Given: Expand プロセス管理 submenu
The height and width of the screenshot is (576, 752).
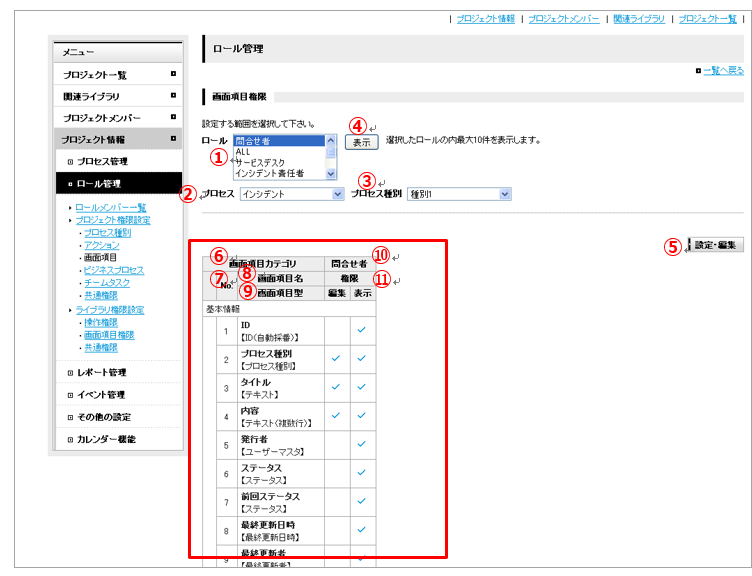Looking at the screenshot, I should [x=118, y=161].
